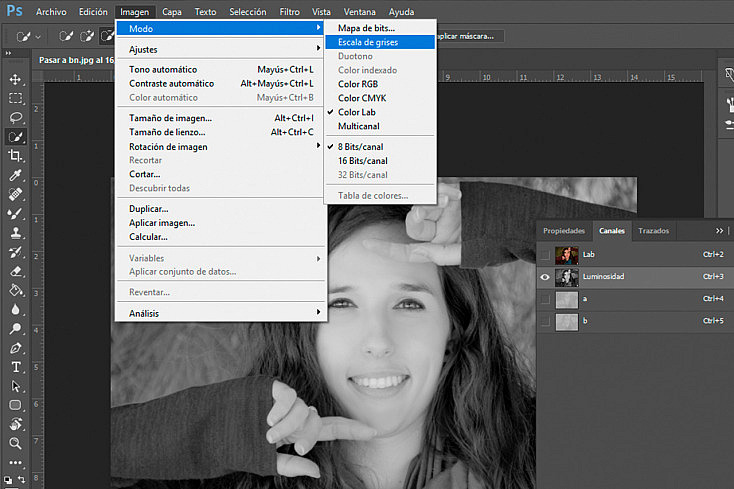Expand the panel group double-arrow
This screenshot has height=489, width=734.
(x=719, y=231)
